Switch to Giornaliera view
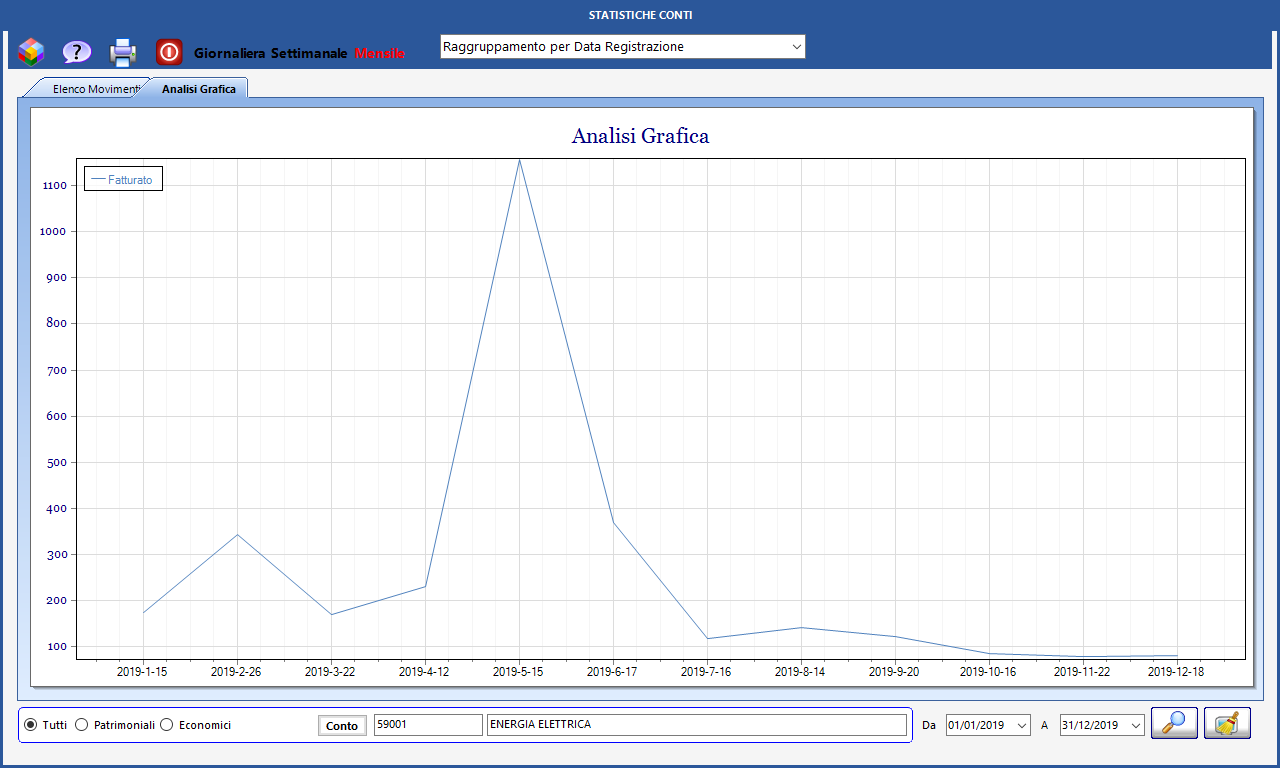The image size is (1280, 768). [229, 52]
